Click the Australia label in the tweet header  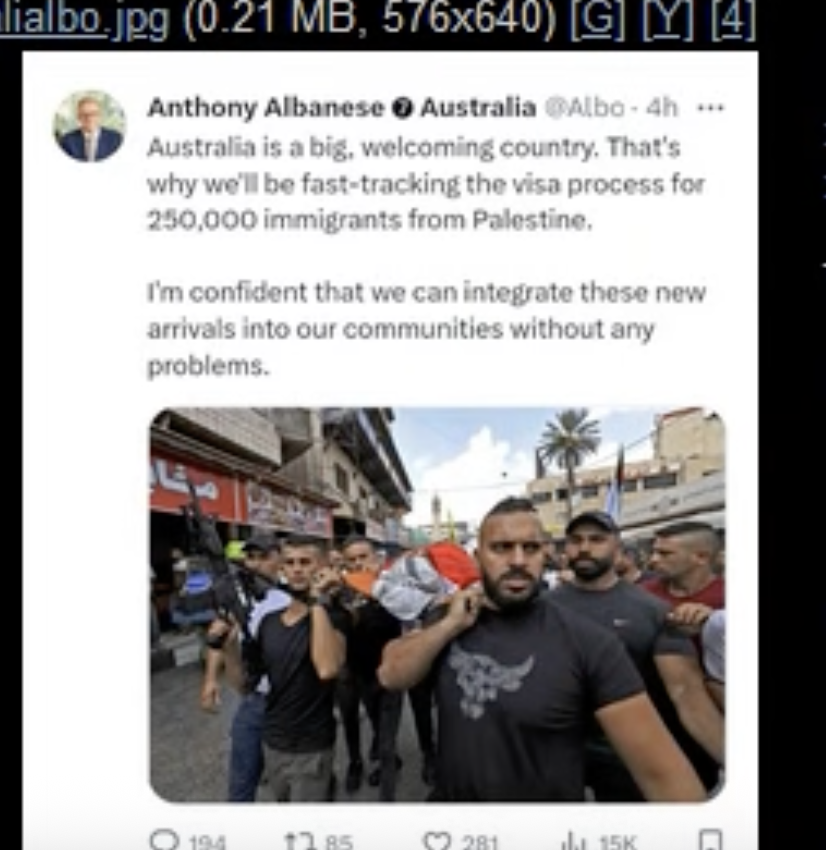point(478,108)
